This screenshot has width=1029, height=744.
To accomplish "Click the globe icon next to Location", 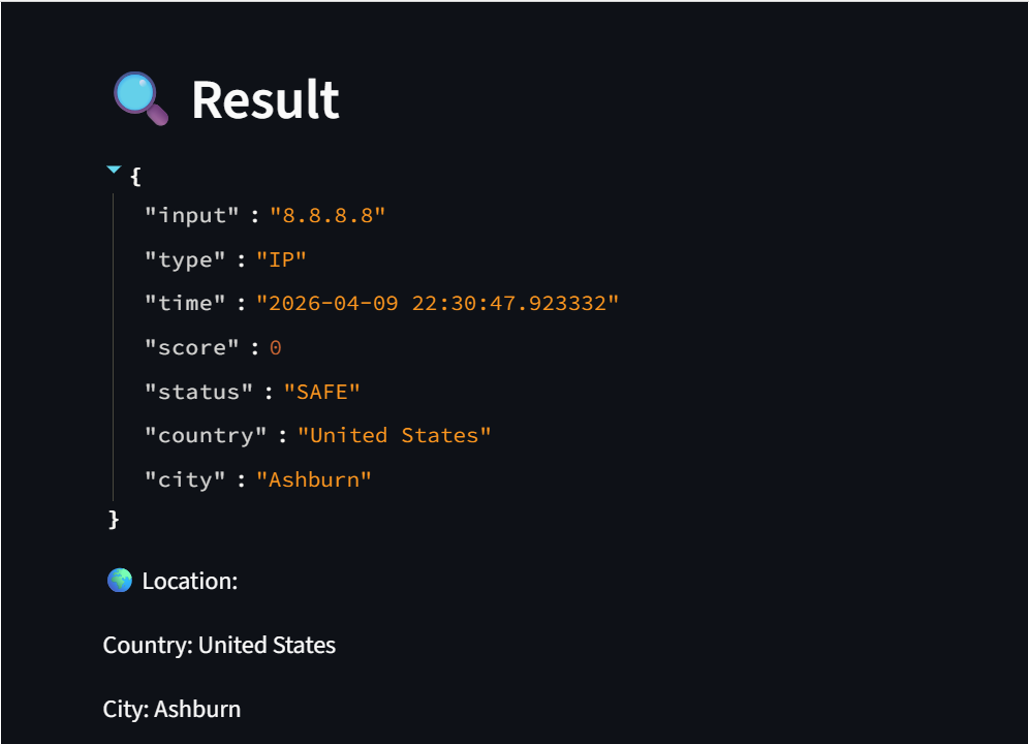I will [119, 580].
